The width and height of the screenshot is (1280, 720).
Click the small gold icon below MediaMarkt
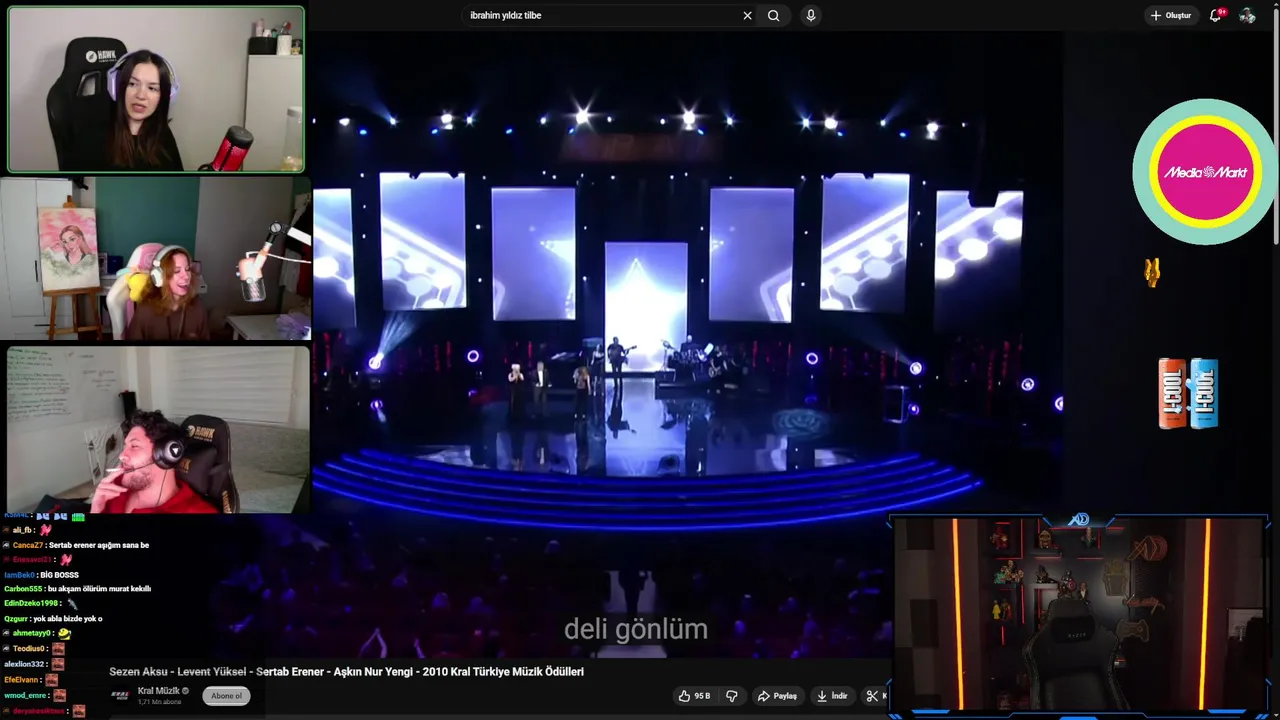[1152, 272]
